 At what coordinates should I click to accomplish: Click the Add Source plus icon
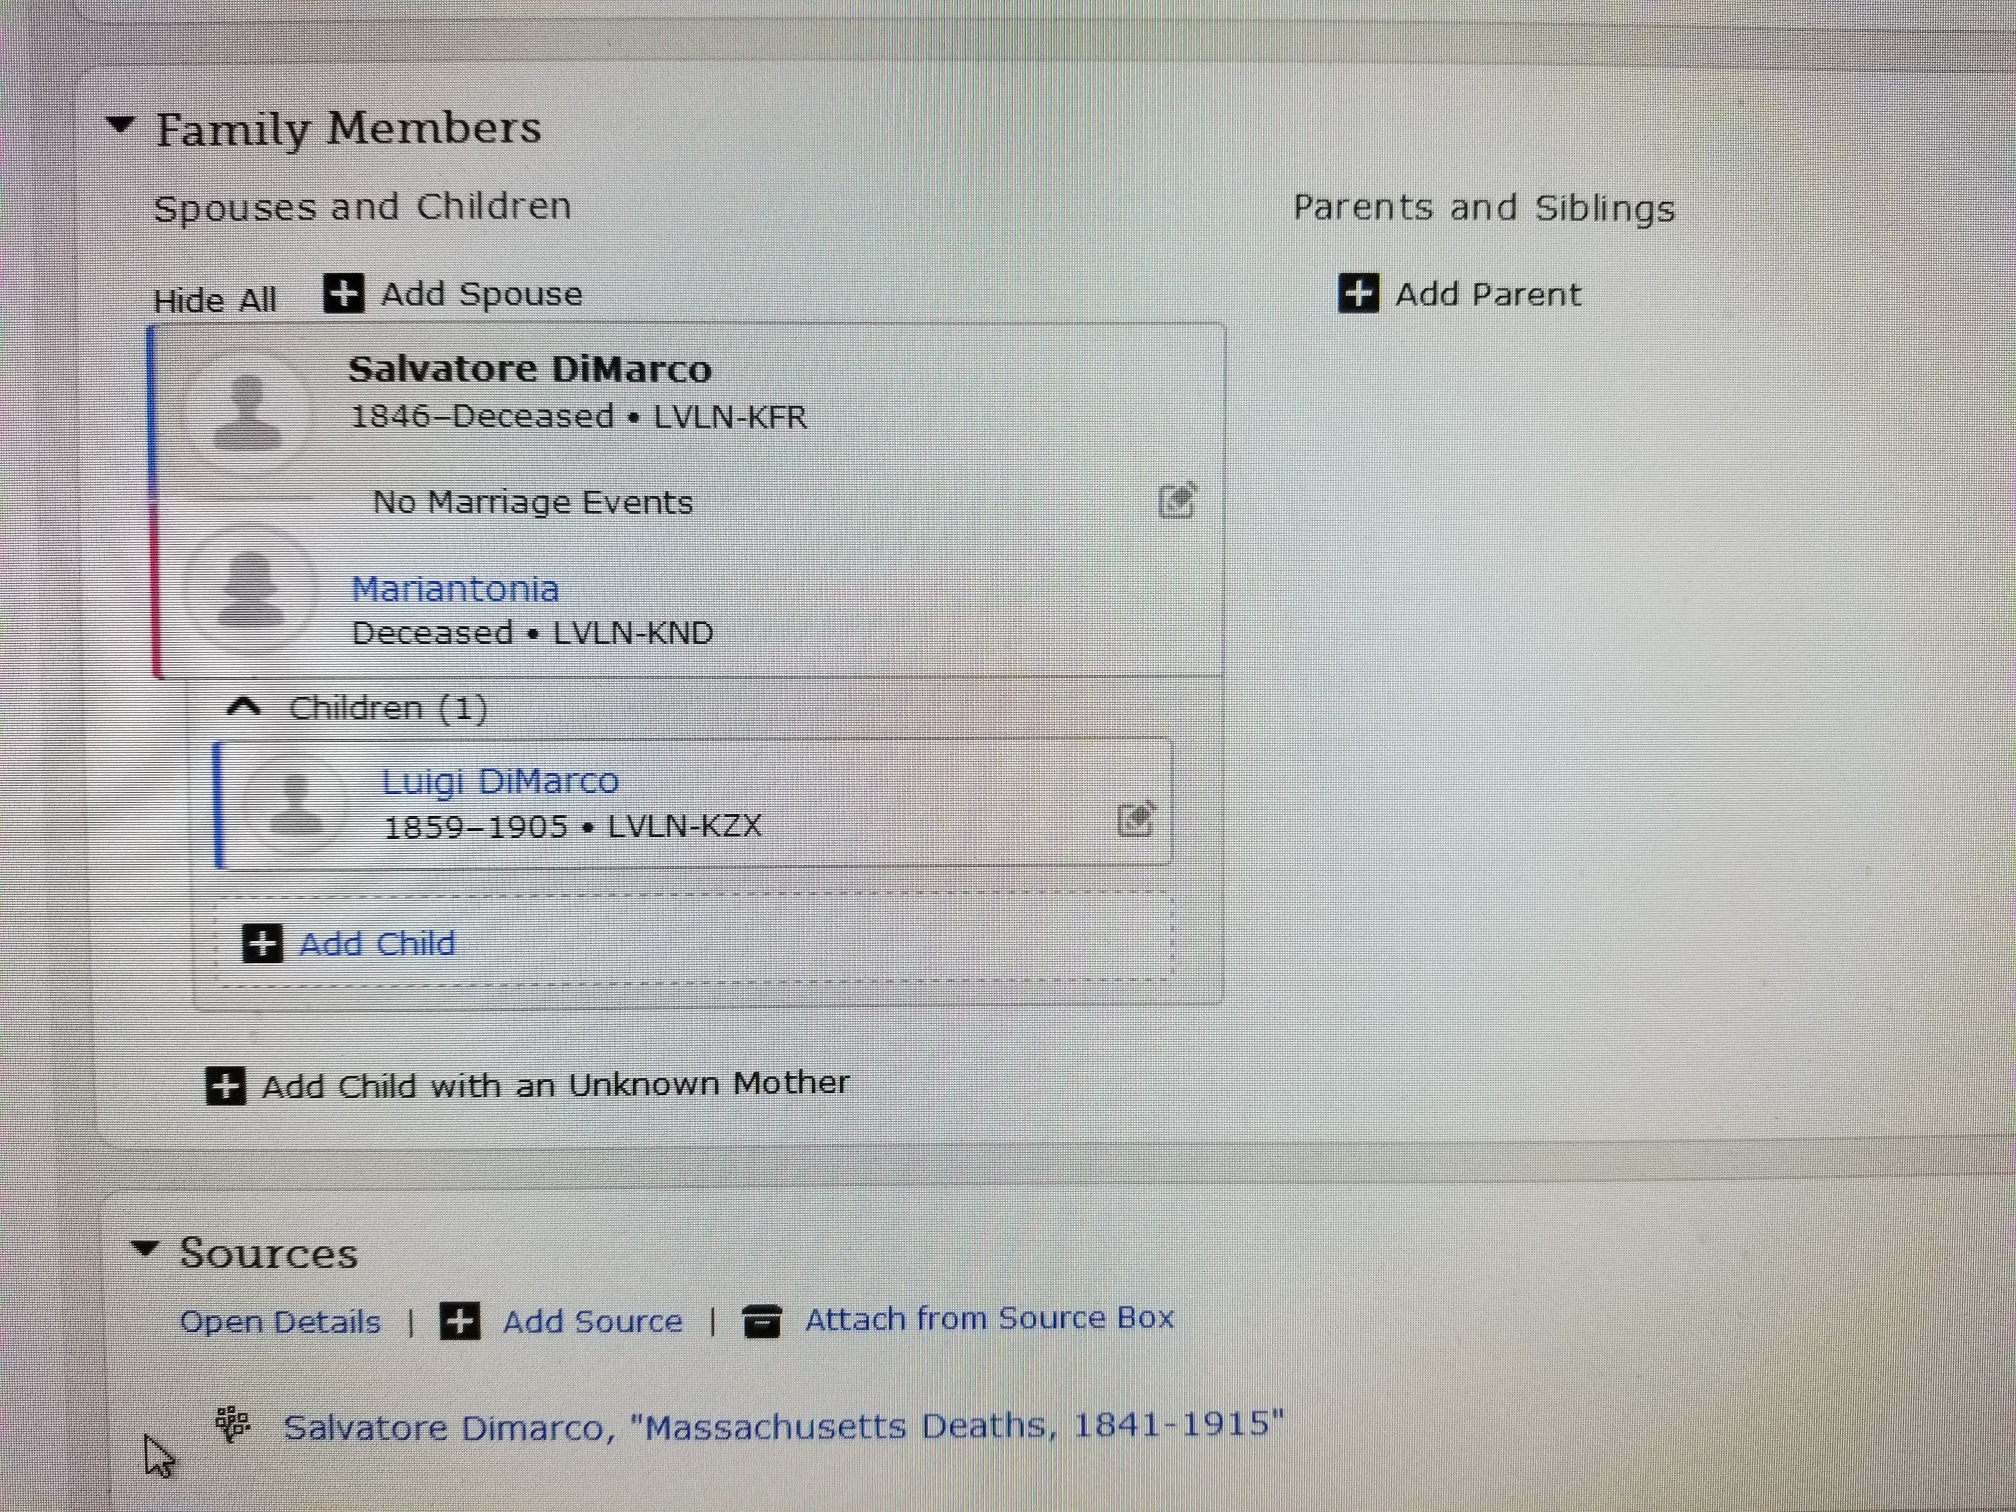pyautogui.click(x=460, y=1321)
